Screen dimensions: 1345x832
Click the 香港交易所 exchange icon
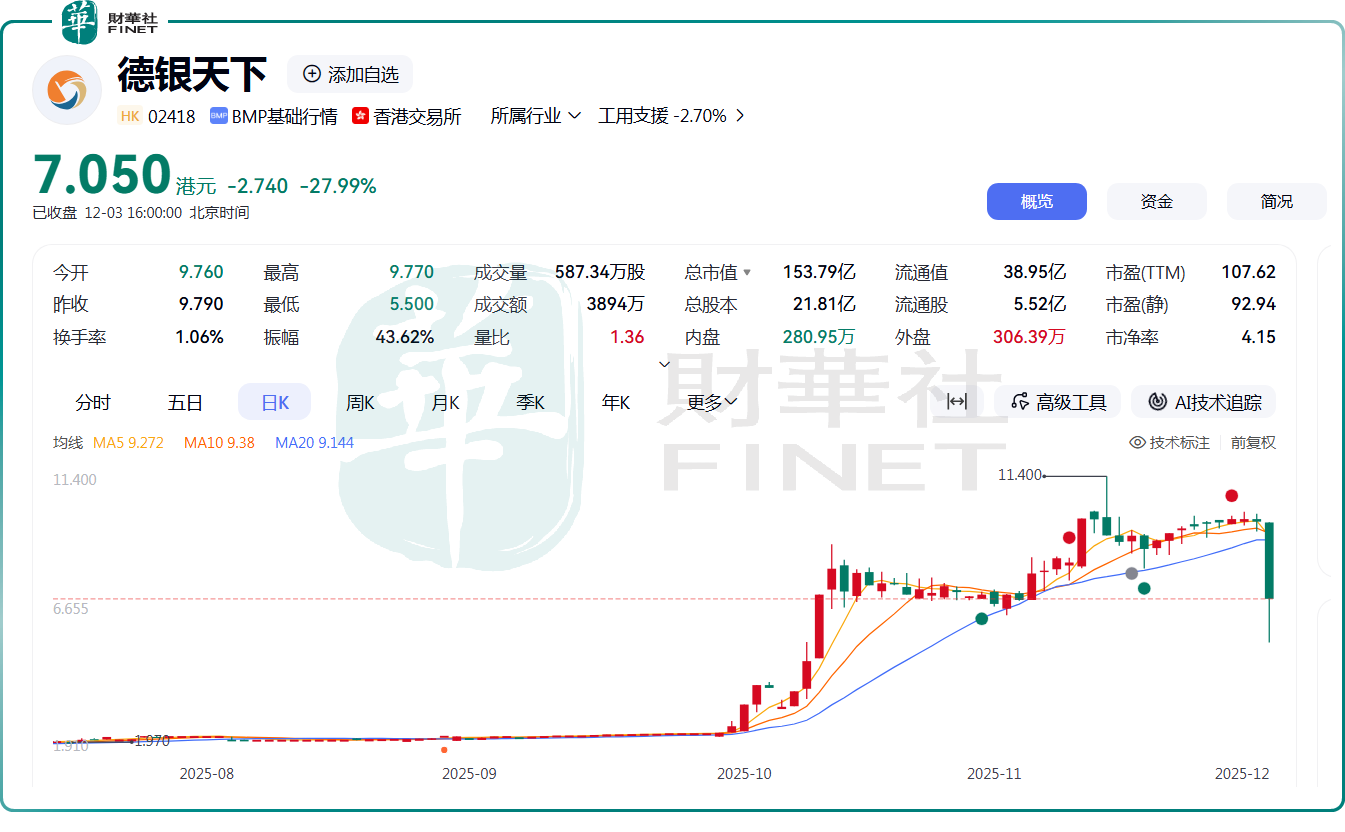click(360, 116)
